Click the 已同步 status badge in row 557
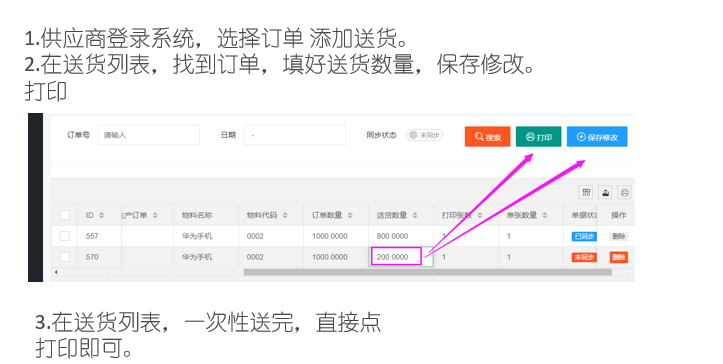Screen dimensions: 723x364 coord(584,236)
